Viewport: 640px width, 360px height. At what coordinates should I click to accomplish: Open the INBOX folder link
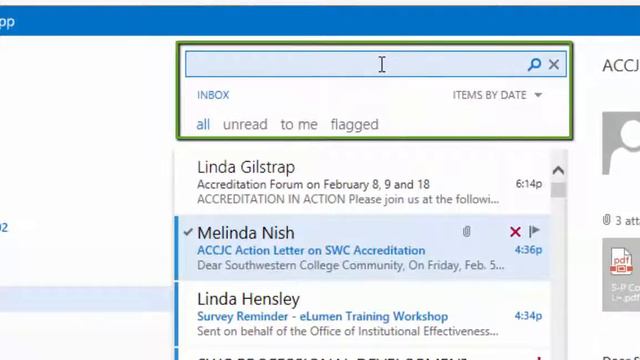pos(213,95)
